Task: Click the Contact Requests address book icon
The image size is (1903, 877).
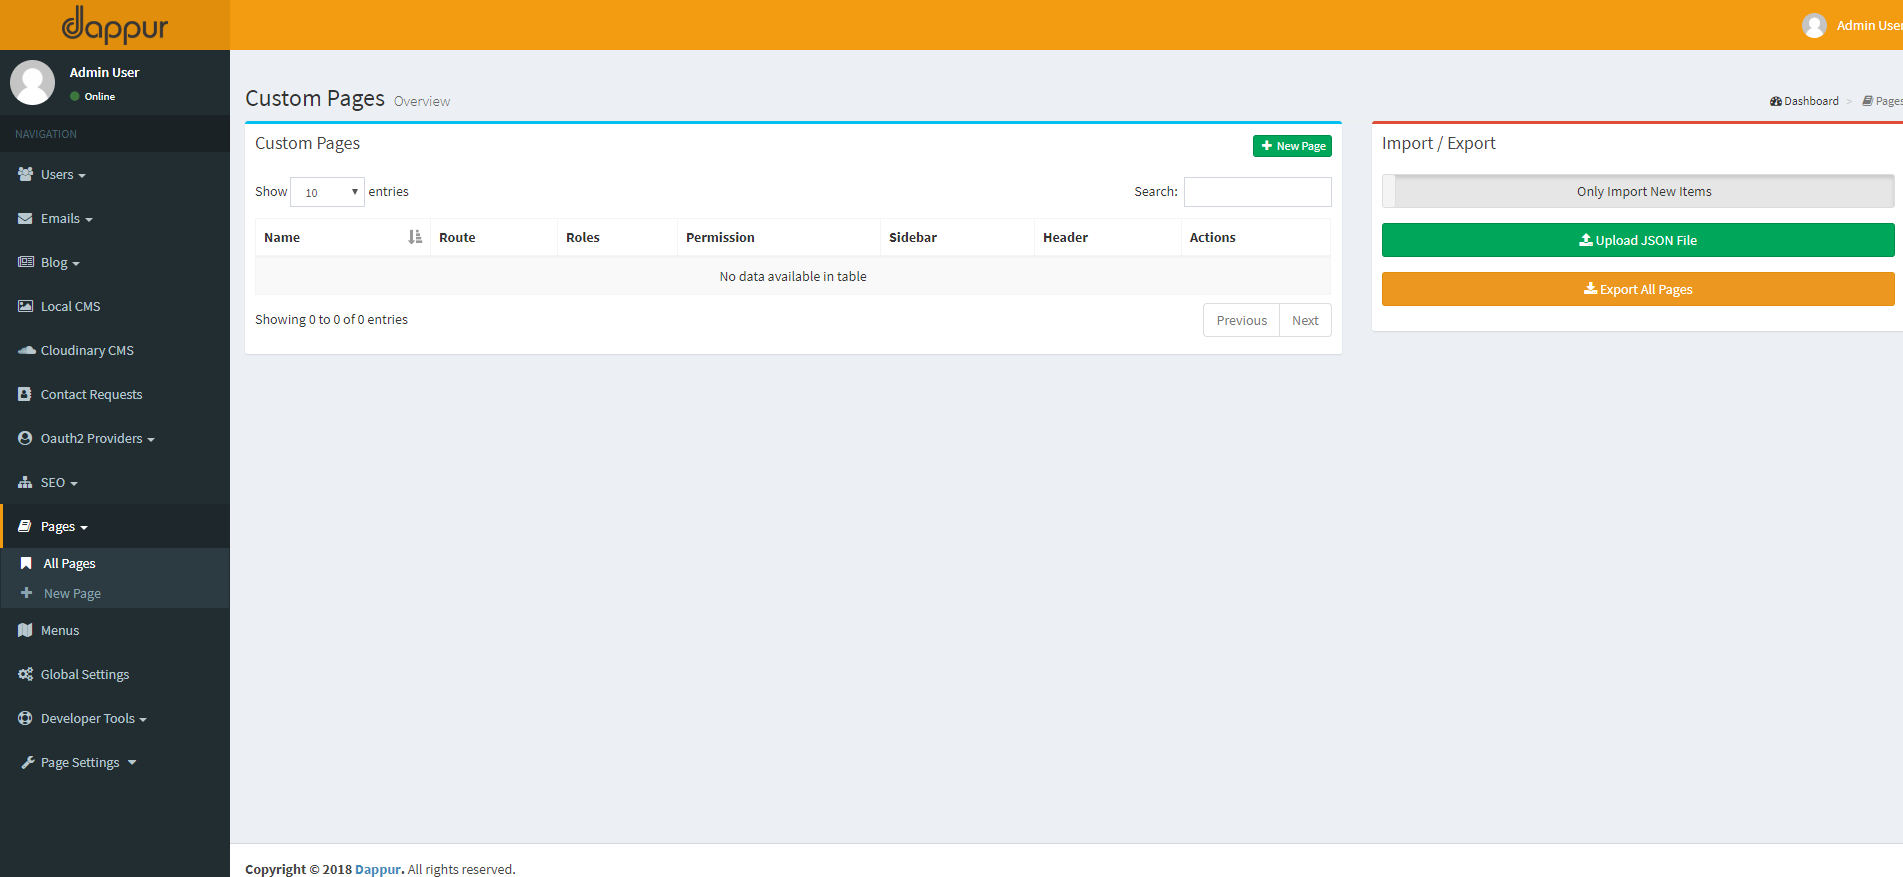Action: click(x=25, y=394)
